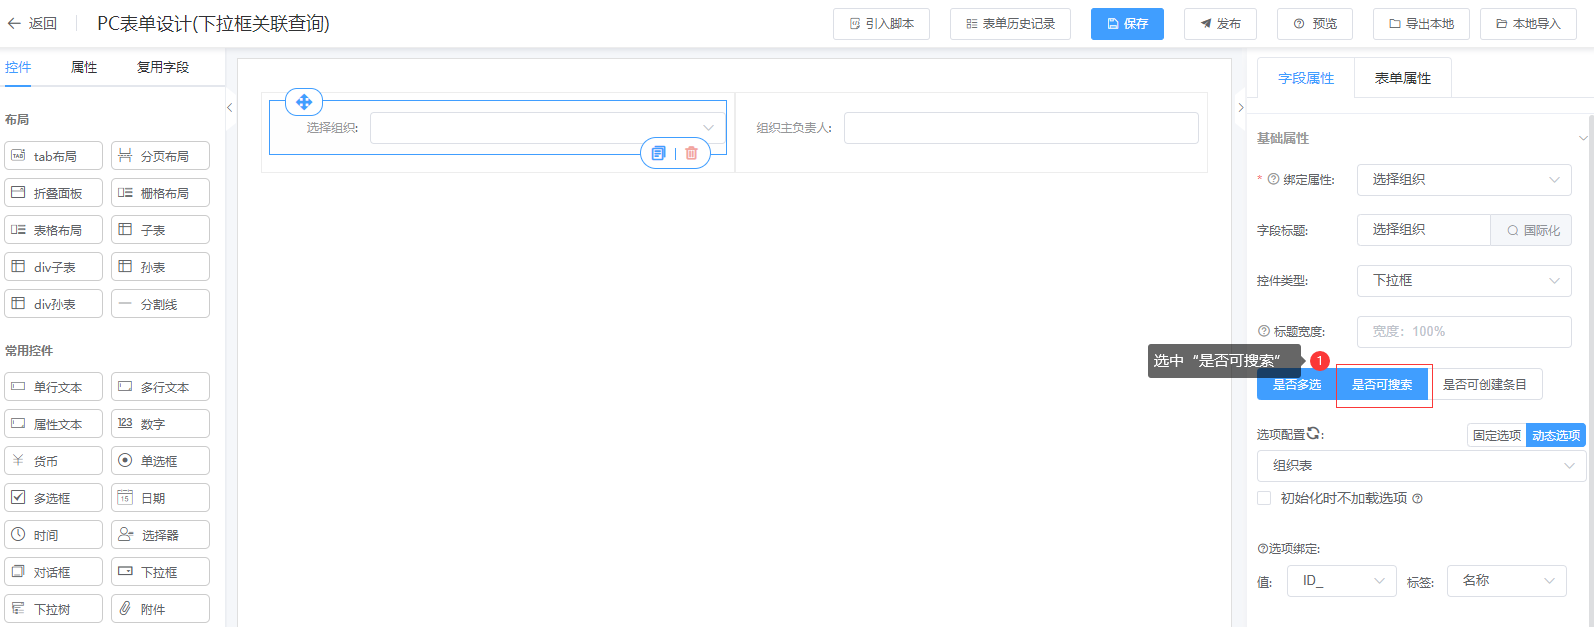Add a 数字 number field

160,424
